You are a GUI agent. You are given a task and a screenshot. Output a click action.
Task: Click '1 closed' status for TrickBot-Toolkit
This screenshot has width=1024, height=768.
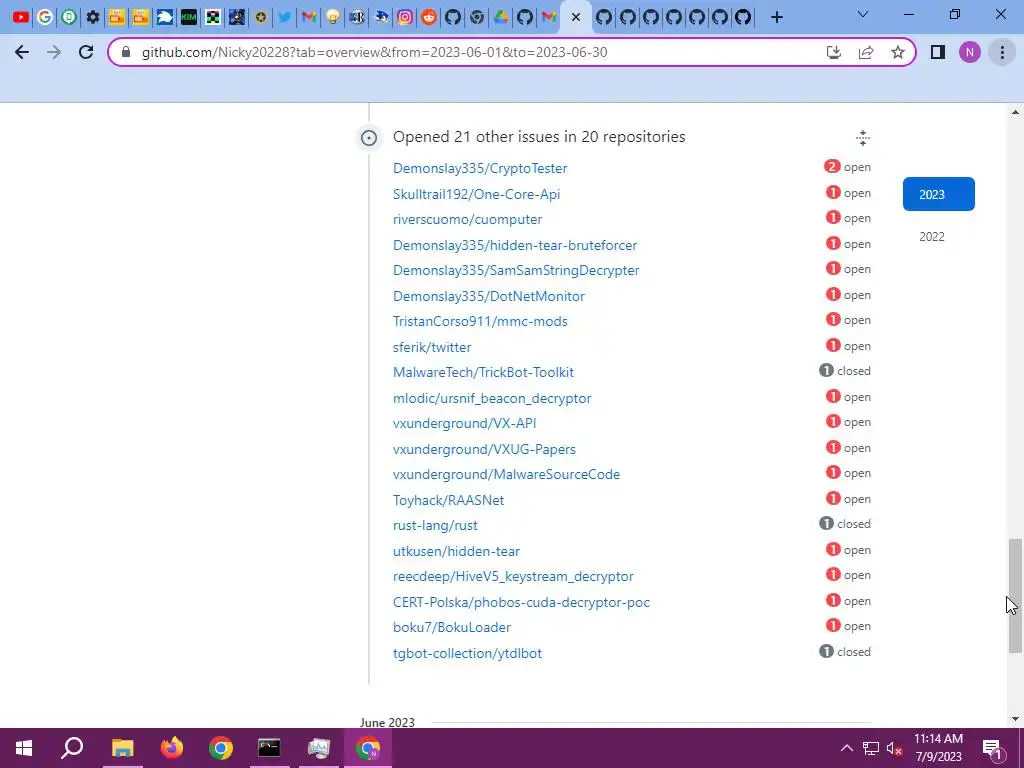[x=844, y=371]
